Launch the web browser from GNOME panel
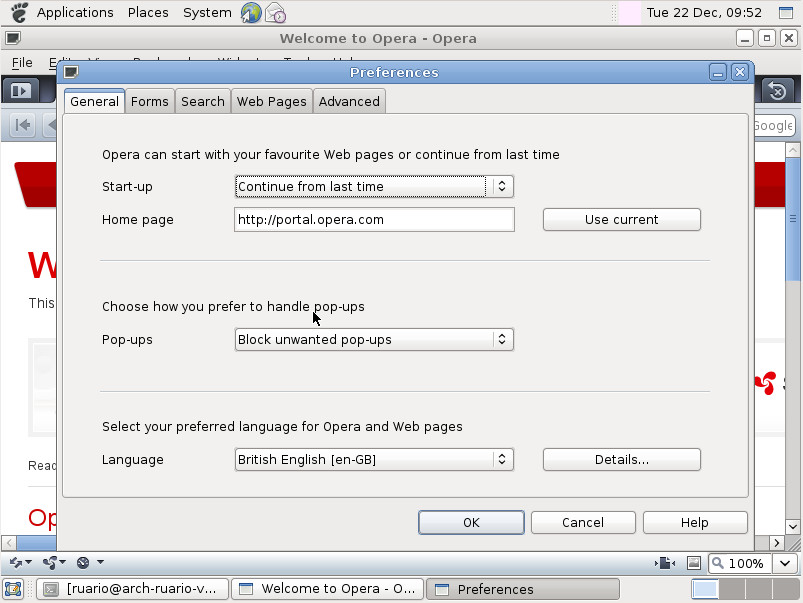 click(251, 13)
